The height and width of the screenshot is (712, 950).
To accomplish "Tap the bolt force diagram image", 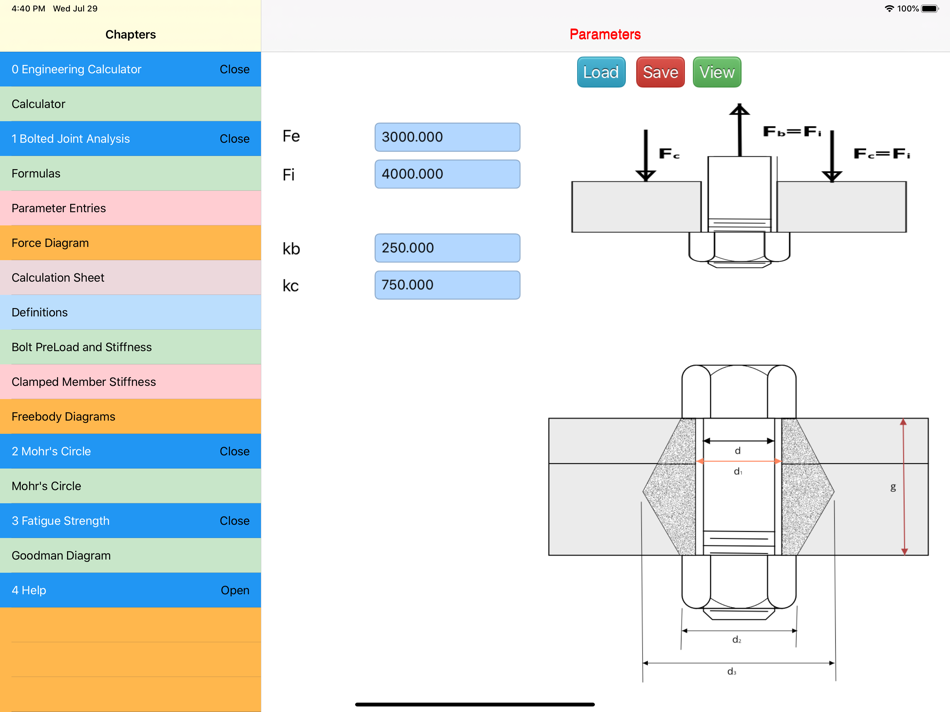I will [739, 186].
